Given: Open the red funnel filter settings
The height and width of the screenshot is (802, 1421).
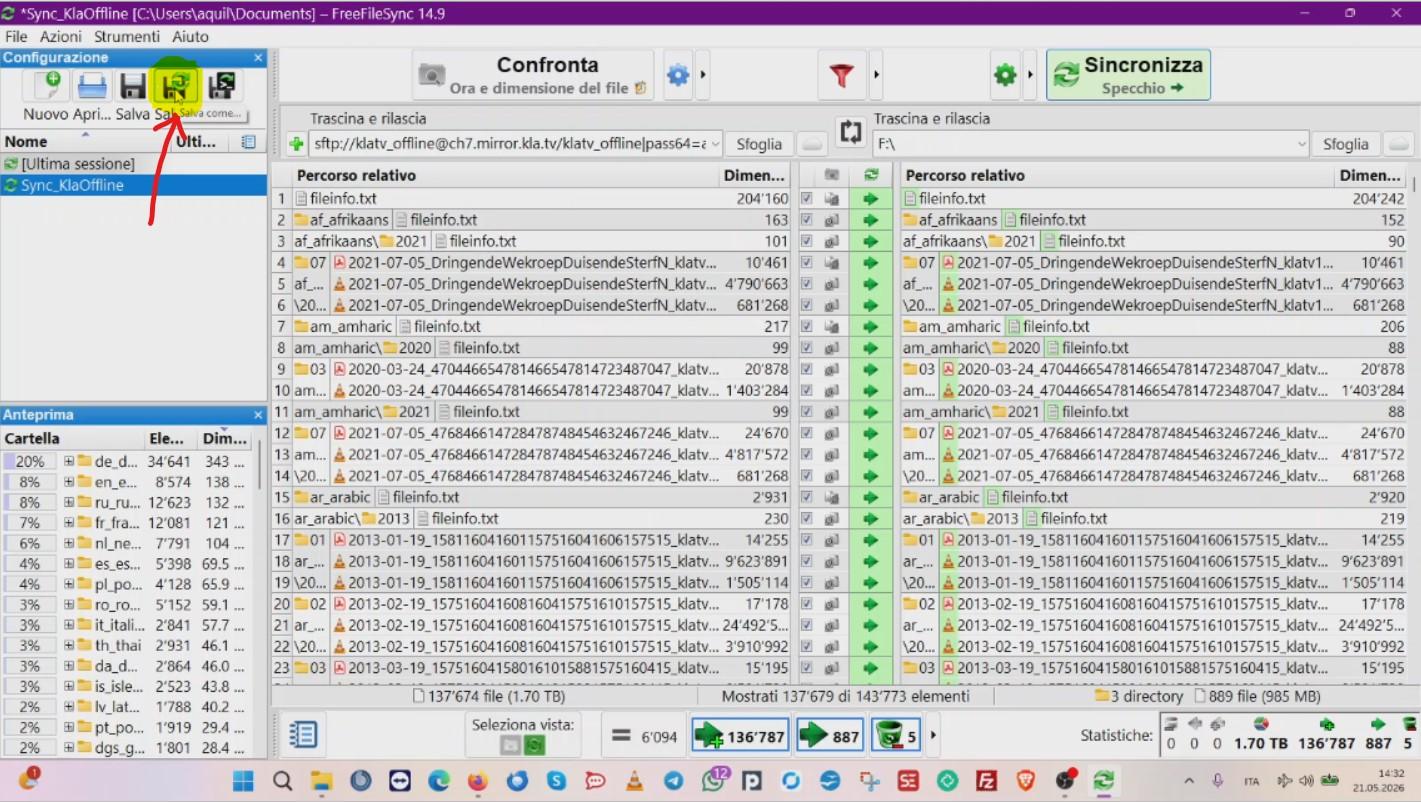Looking at the screenshot, I should pos(844,75).
